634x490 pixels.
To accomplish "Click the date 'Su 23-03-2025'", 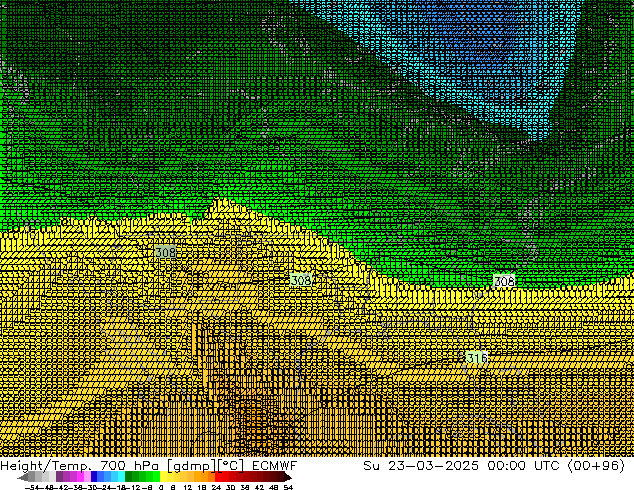I will click(421, 466).
